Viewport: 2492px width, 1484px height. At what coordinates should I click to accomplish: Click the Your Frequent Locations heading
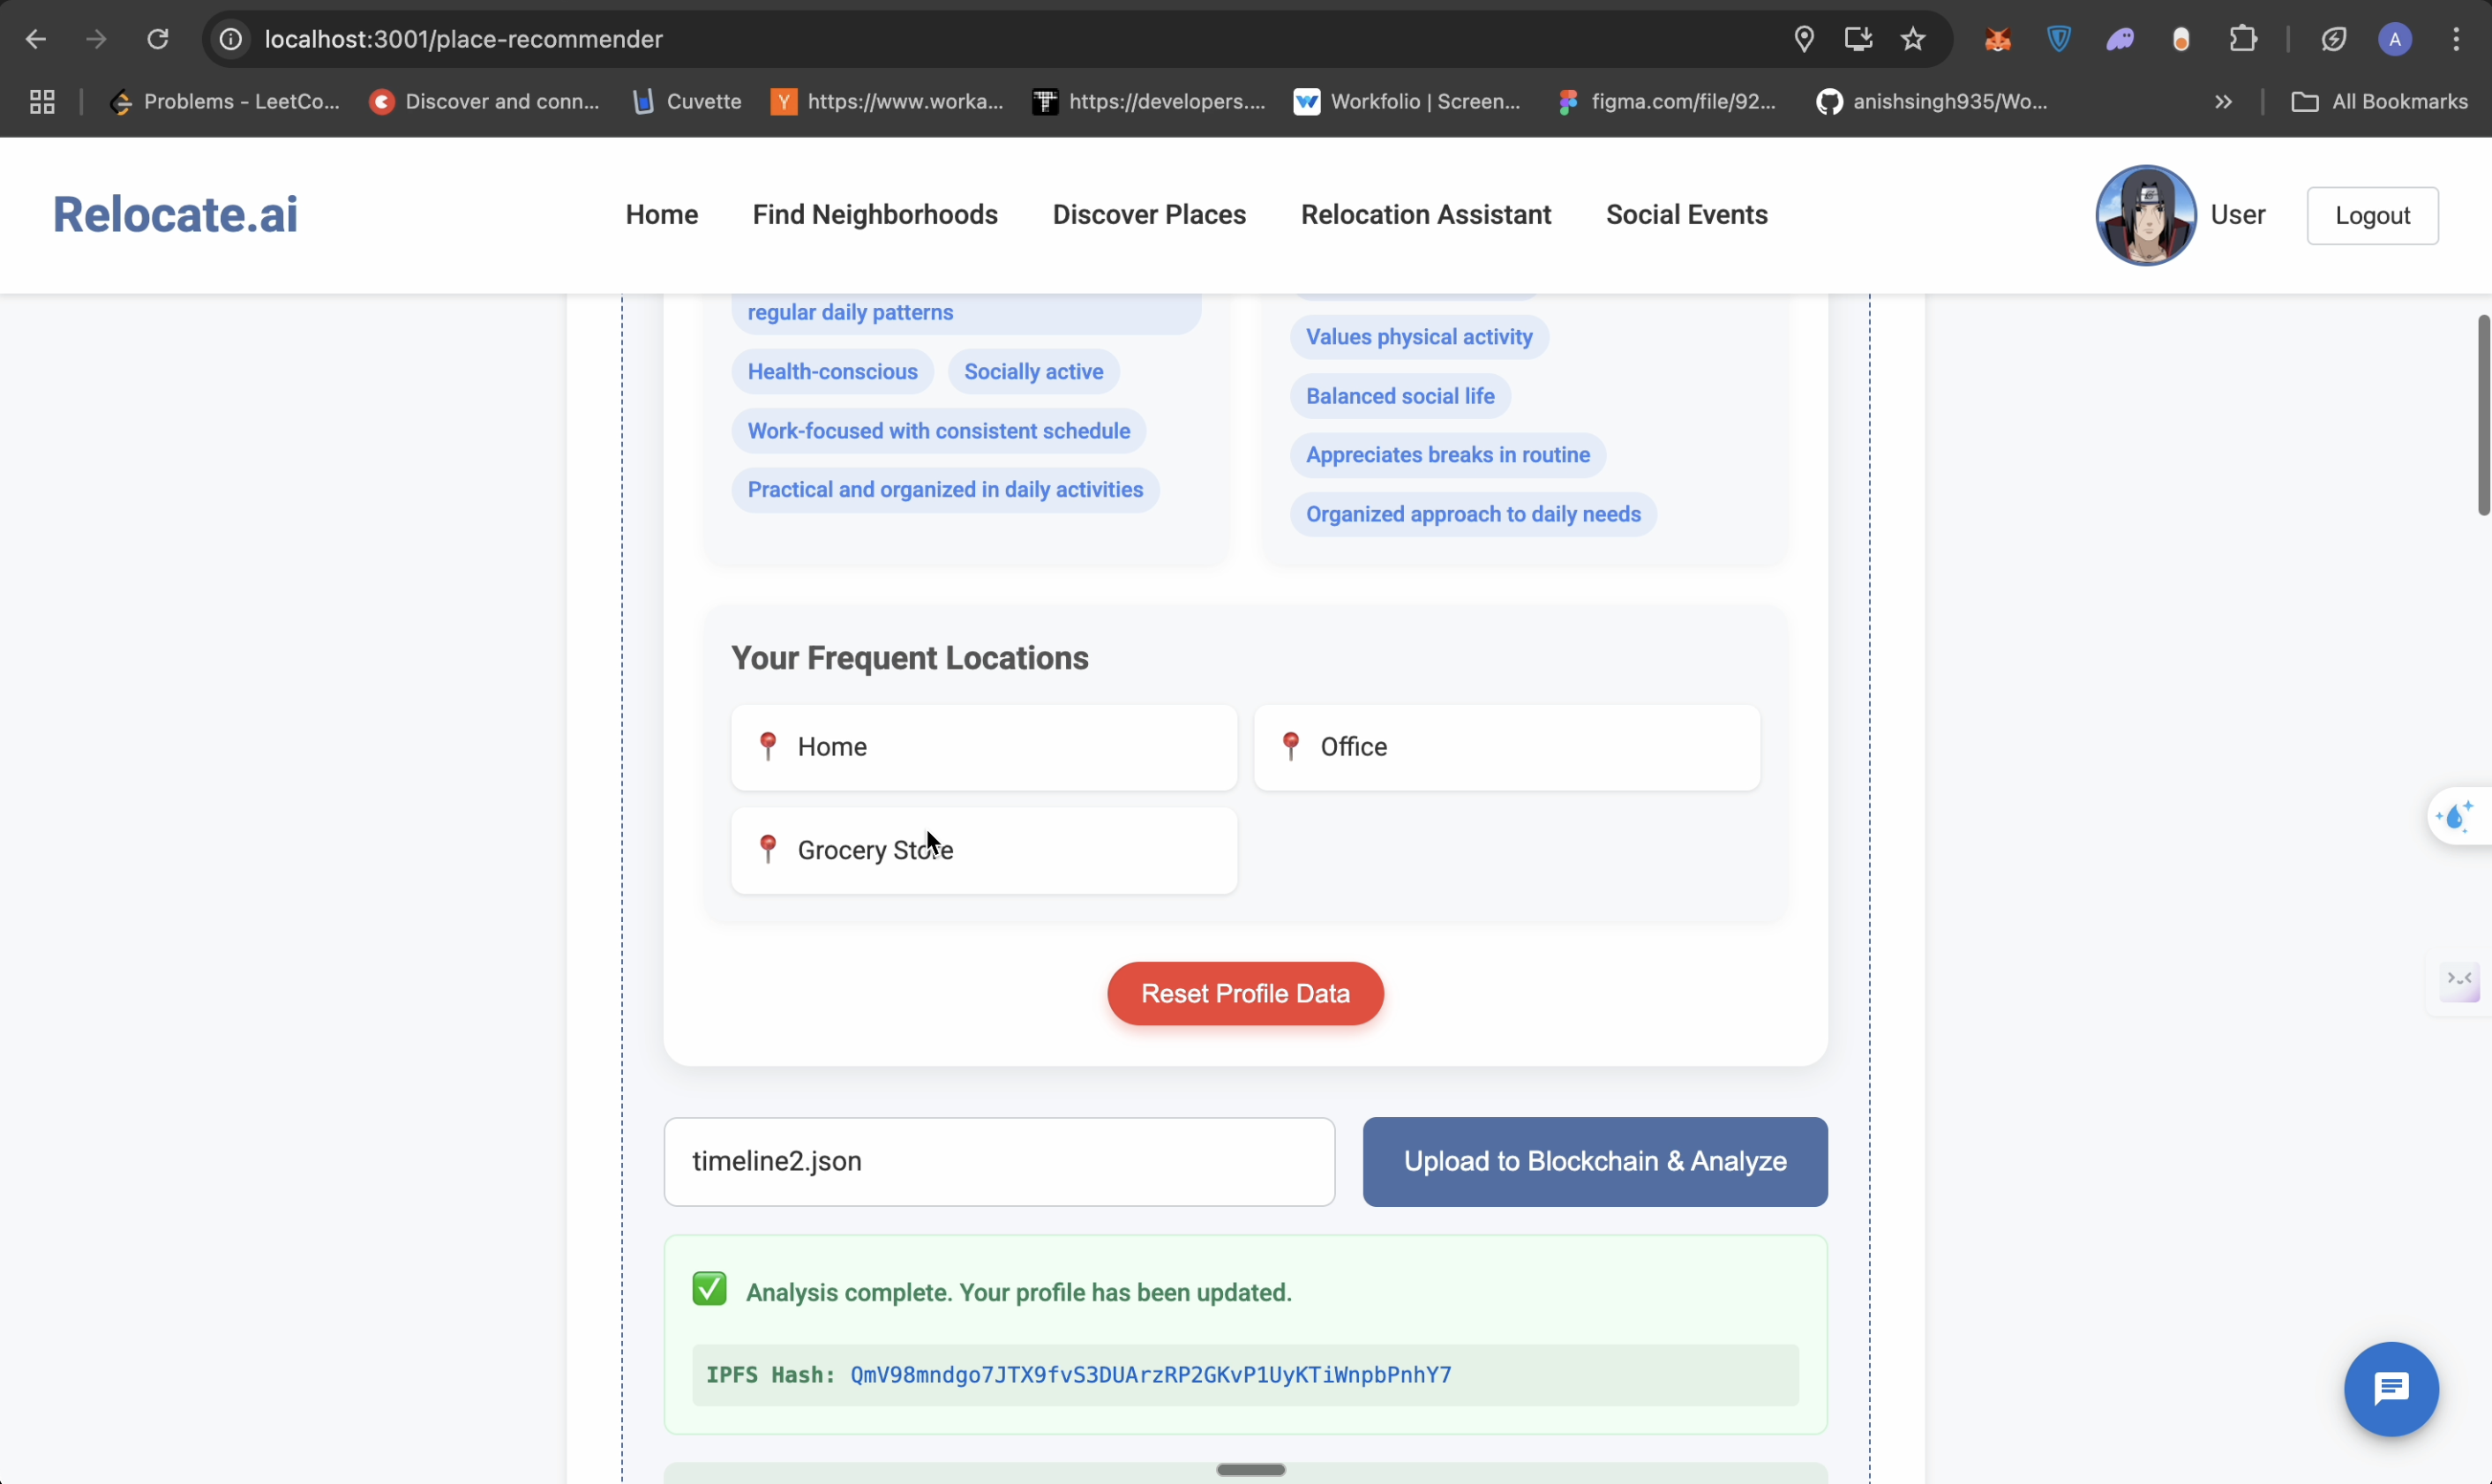909,658
